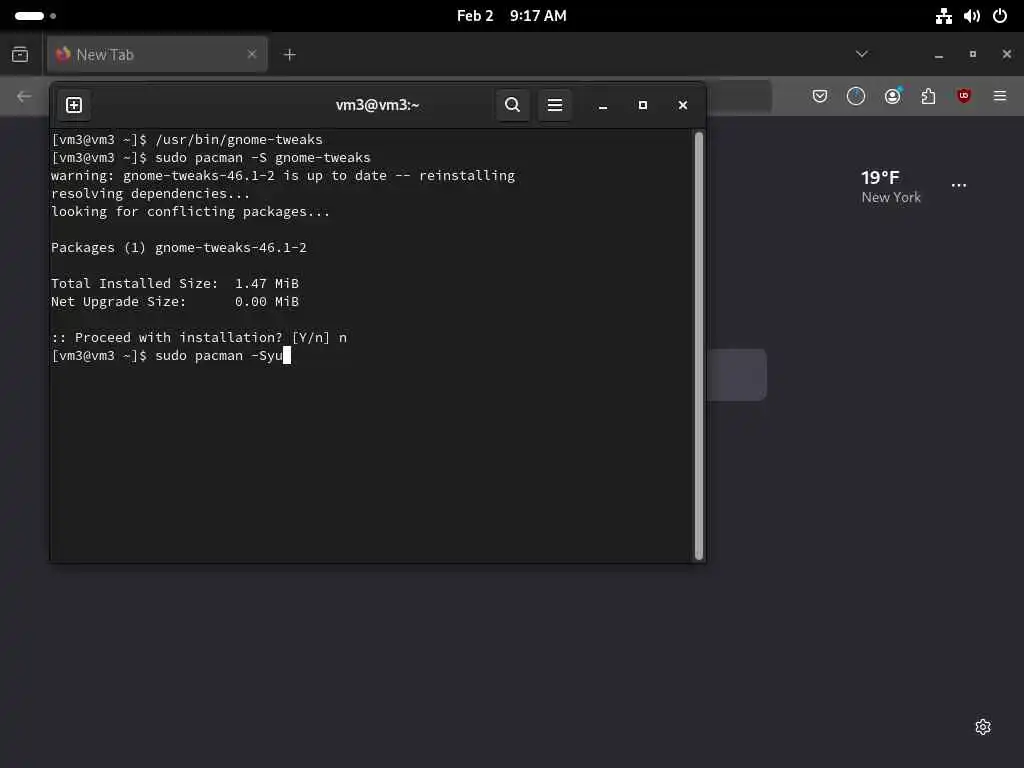Click the terminal vertical scrollbar

tap(699, 345)
